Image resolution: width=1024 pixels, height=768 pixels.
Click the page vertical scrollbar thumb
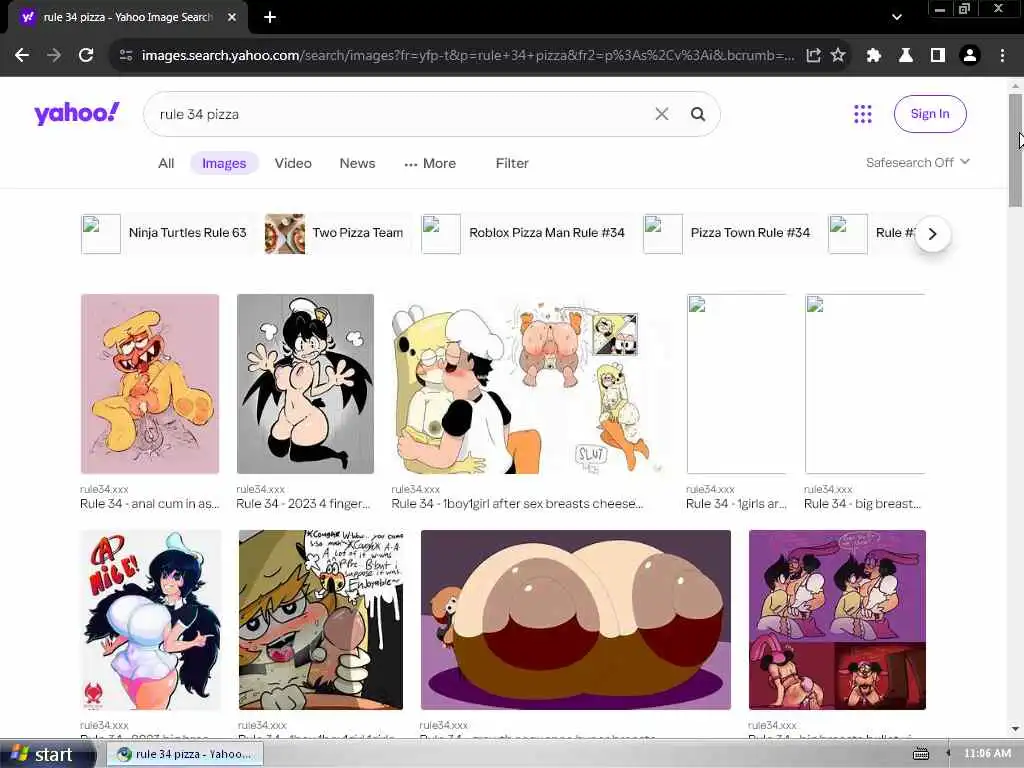1015,150
